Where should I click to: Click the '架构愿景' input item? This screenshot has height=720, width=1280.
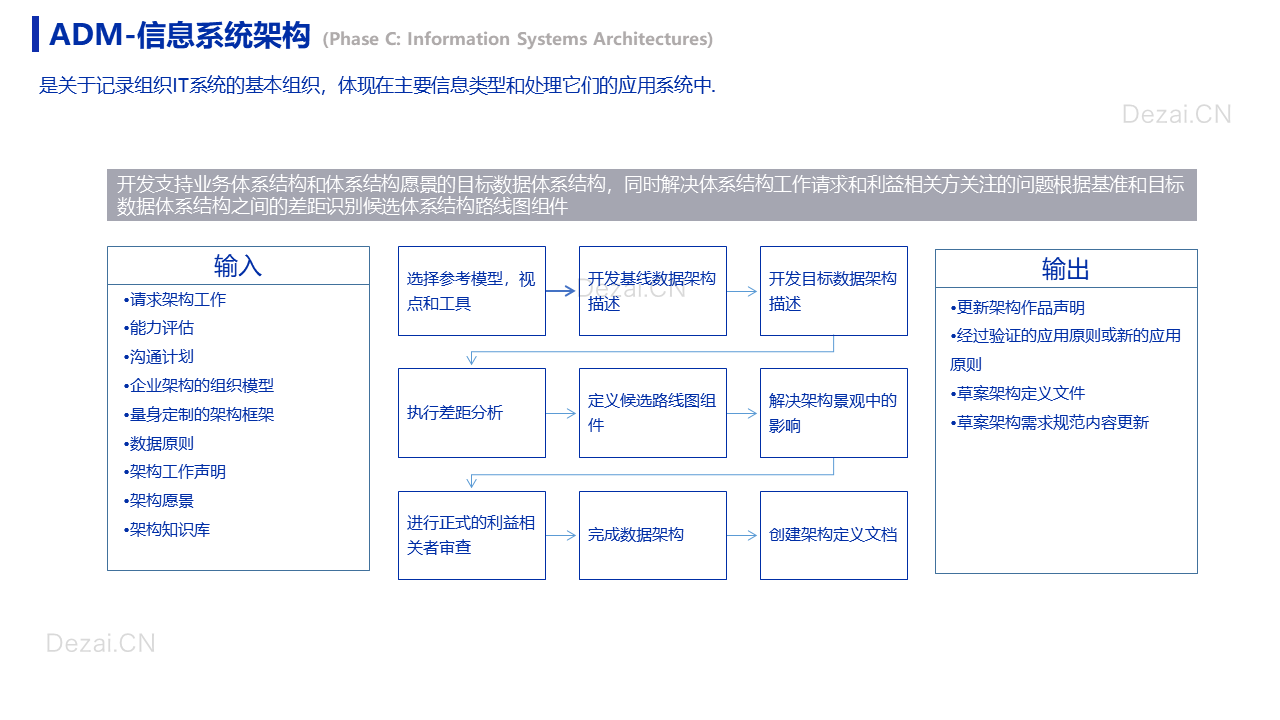point(159,501)
